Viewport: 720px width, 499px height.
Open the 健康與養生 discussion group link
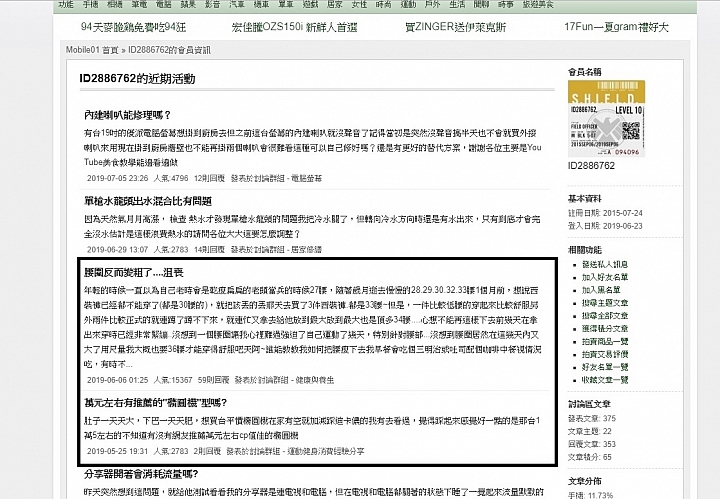tap(315, 380)
